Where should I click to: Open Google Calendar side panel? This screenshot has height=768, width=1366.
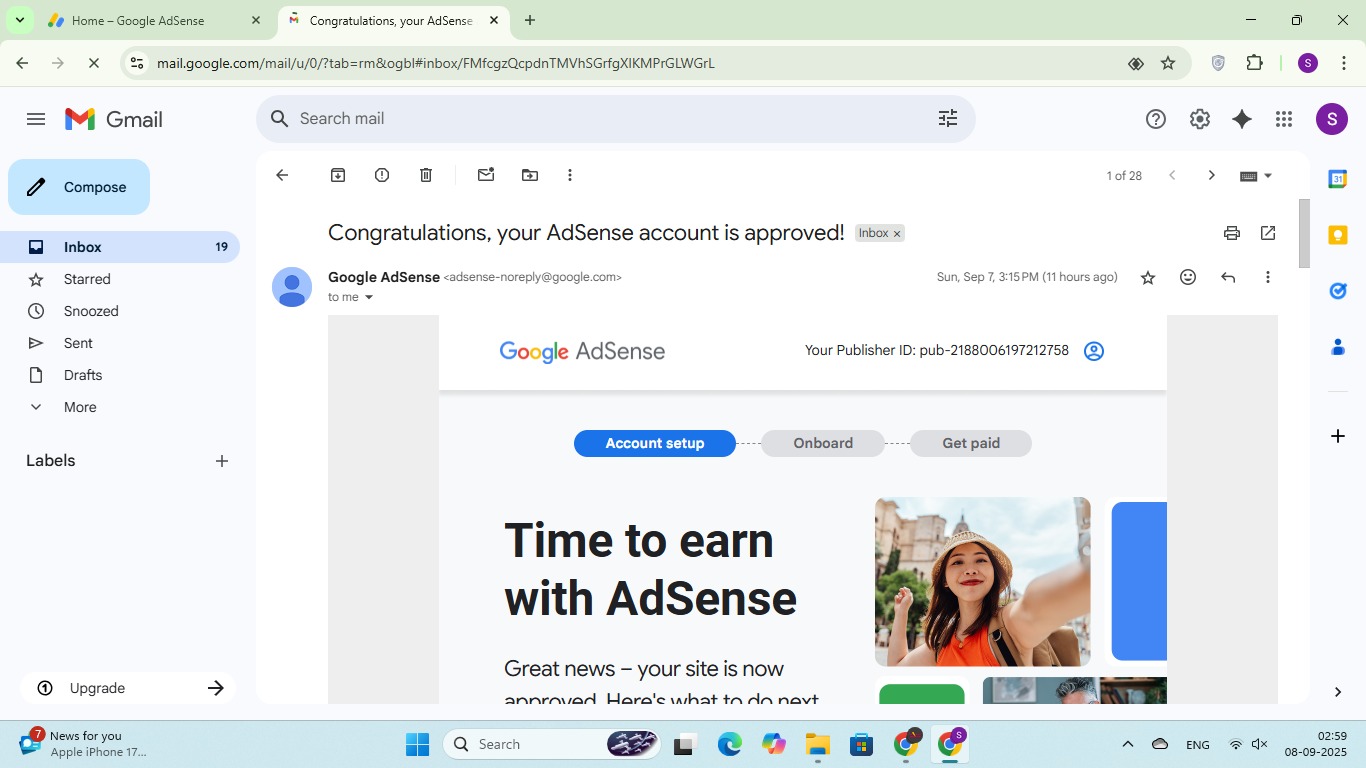click(x=1338, y=179)
